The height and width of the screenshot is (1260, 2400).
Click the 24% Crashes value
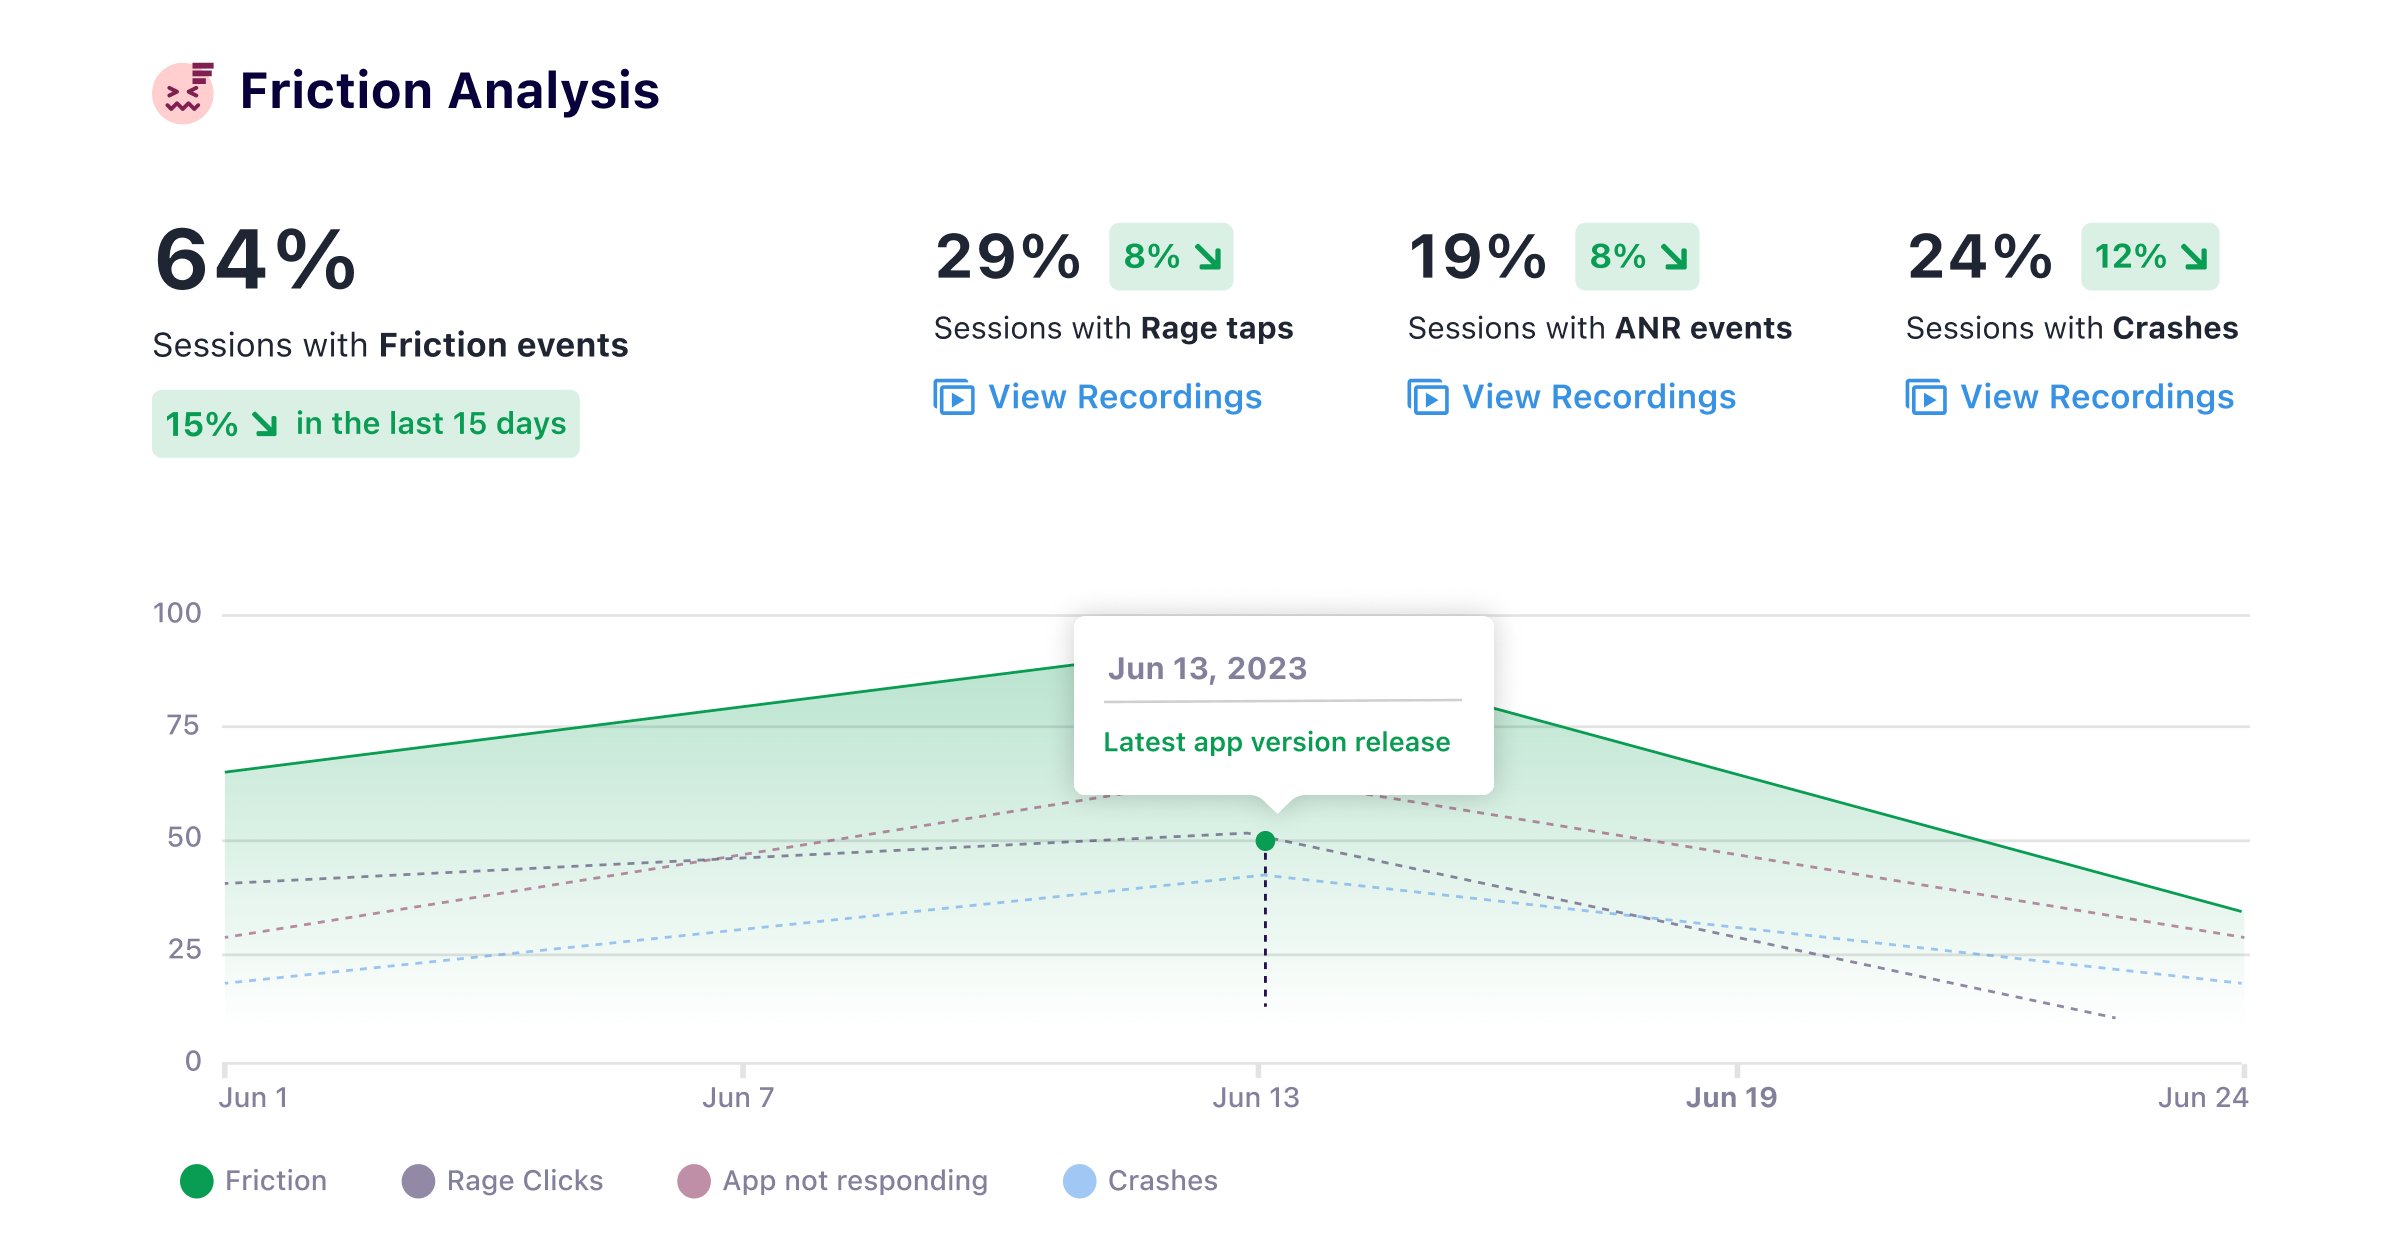click(x=1980, y=257)
